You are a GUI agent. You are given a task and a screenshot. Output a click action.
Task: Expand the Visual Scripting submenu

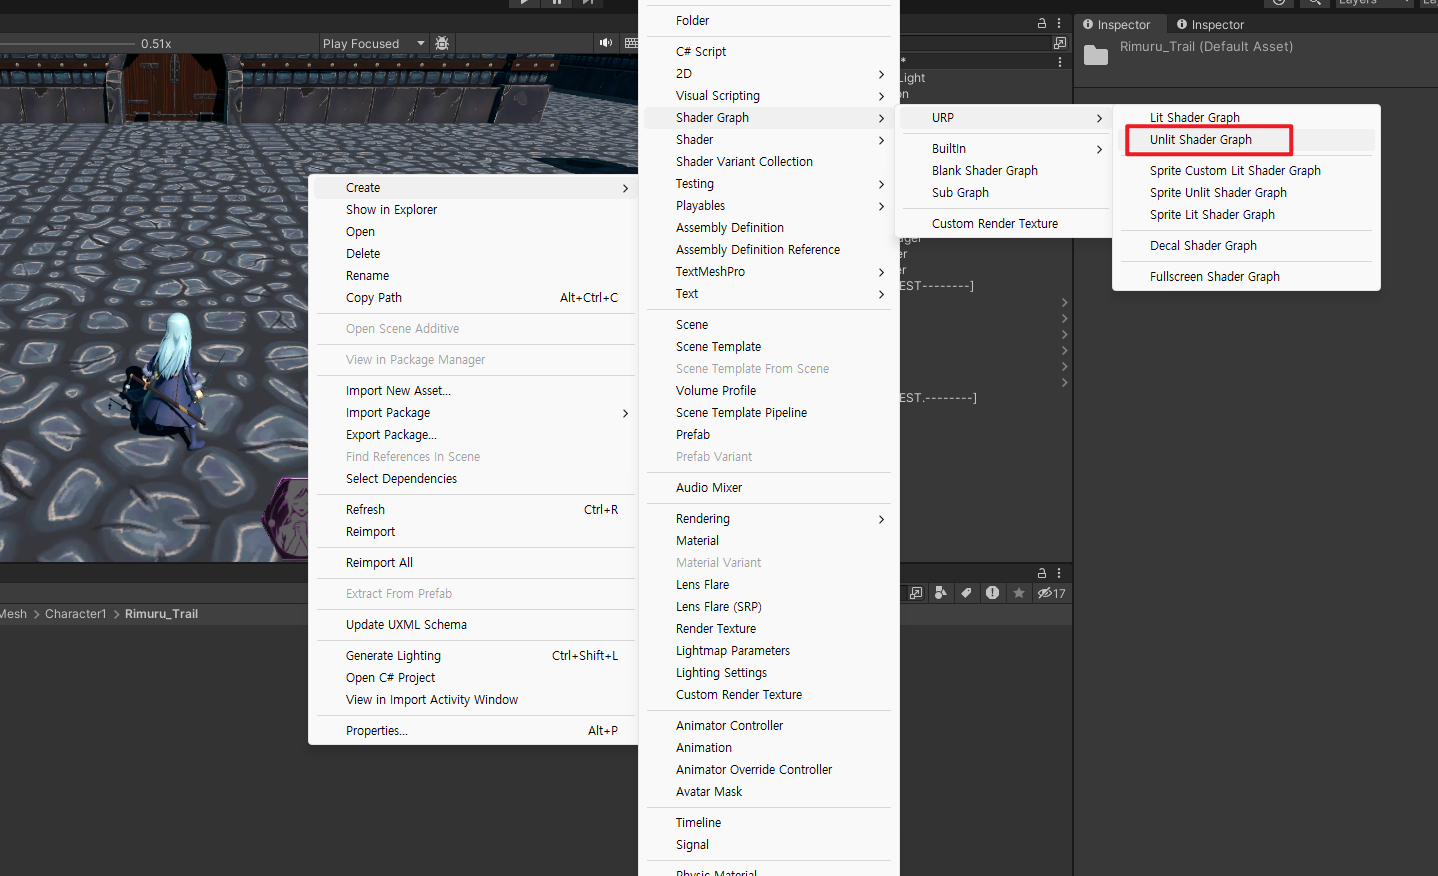coord(768,95)
